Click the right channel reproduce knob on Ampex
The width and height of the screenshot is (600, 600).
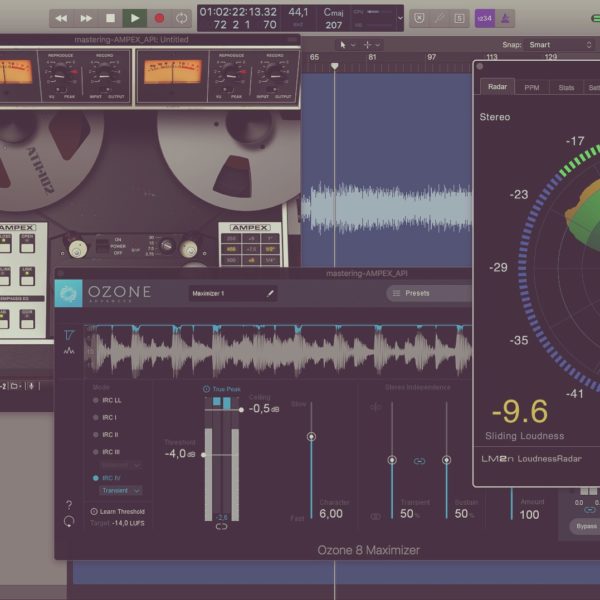(x=231, y=74)
